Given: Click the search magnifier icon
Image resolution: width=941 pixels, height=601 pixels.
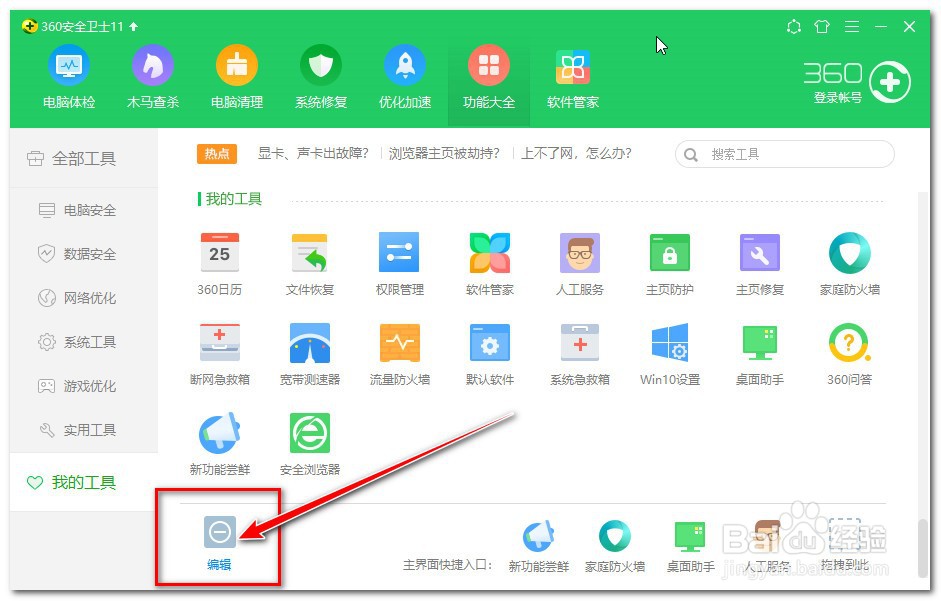Looking at the screenshot, I should [691, 155].
